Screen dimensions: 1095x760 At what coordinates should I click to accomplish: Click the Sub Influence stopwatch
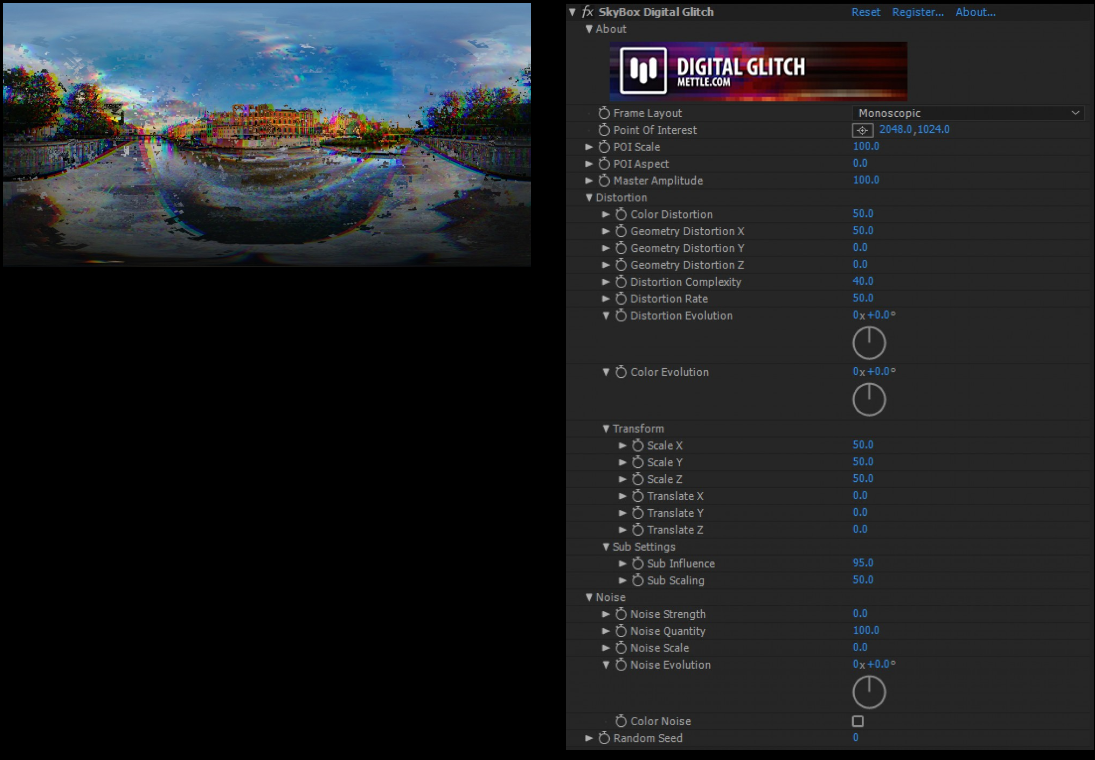point(638,564)
